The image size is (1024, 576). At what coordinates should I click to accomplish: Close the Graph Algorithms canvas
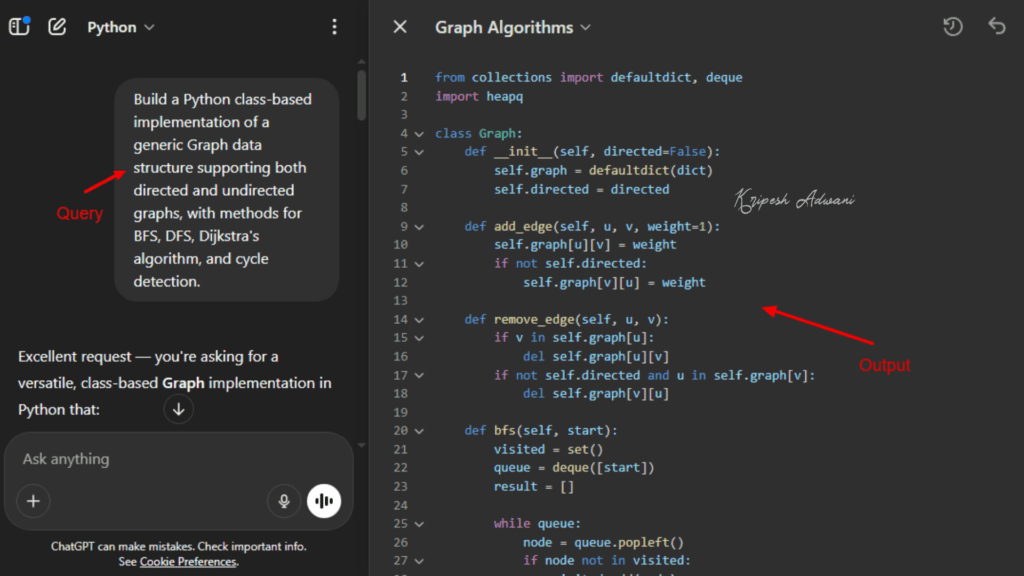tap(399, 27)
